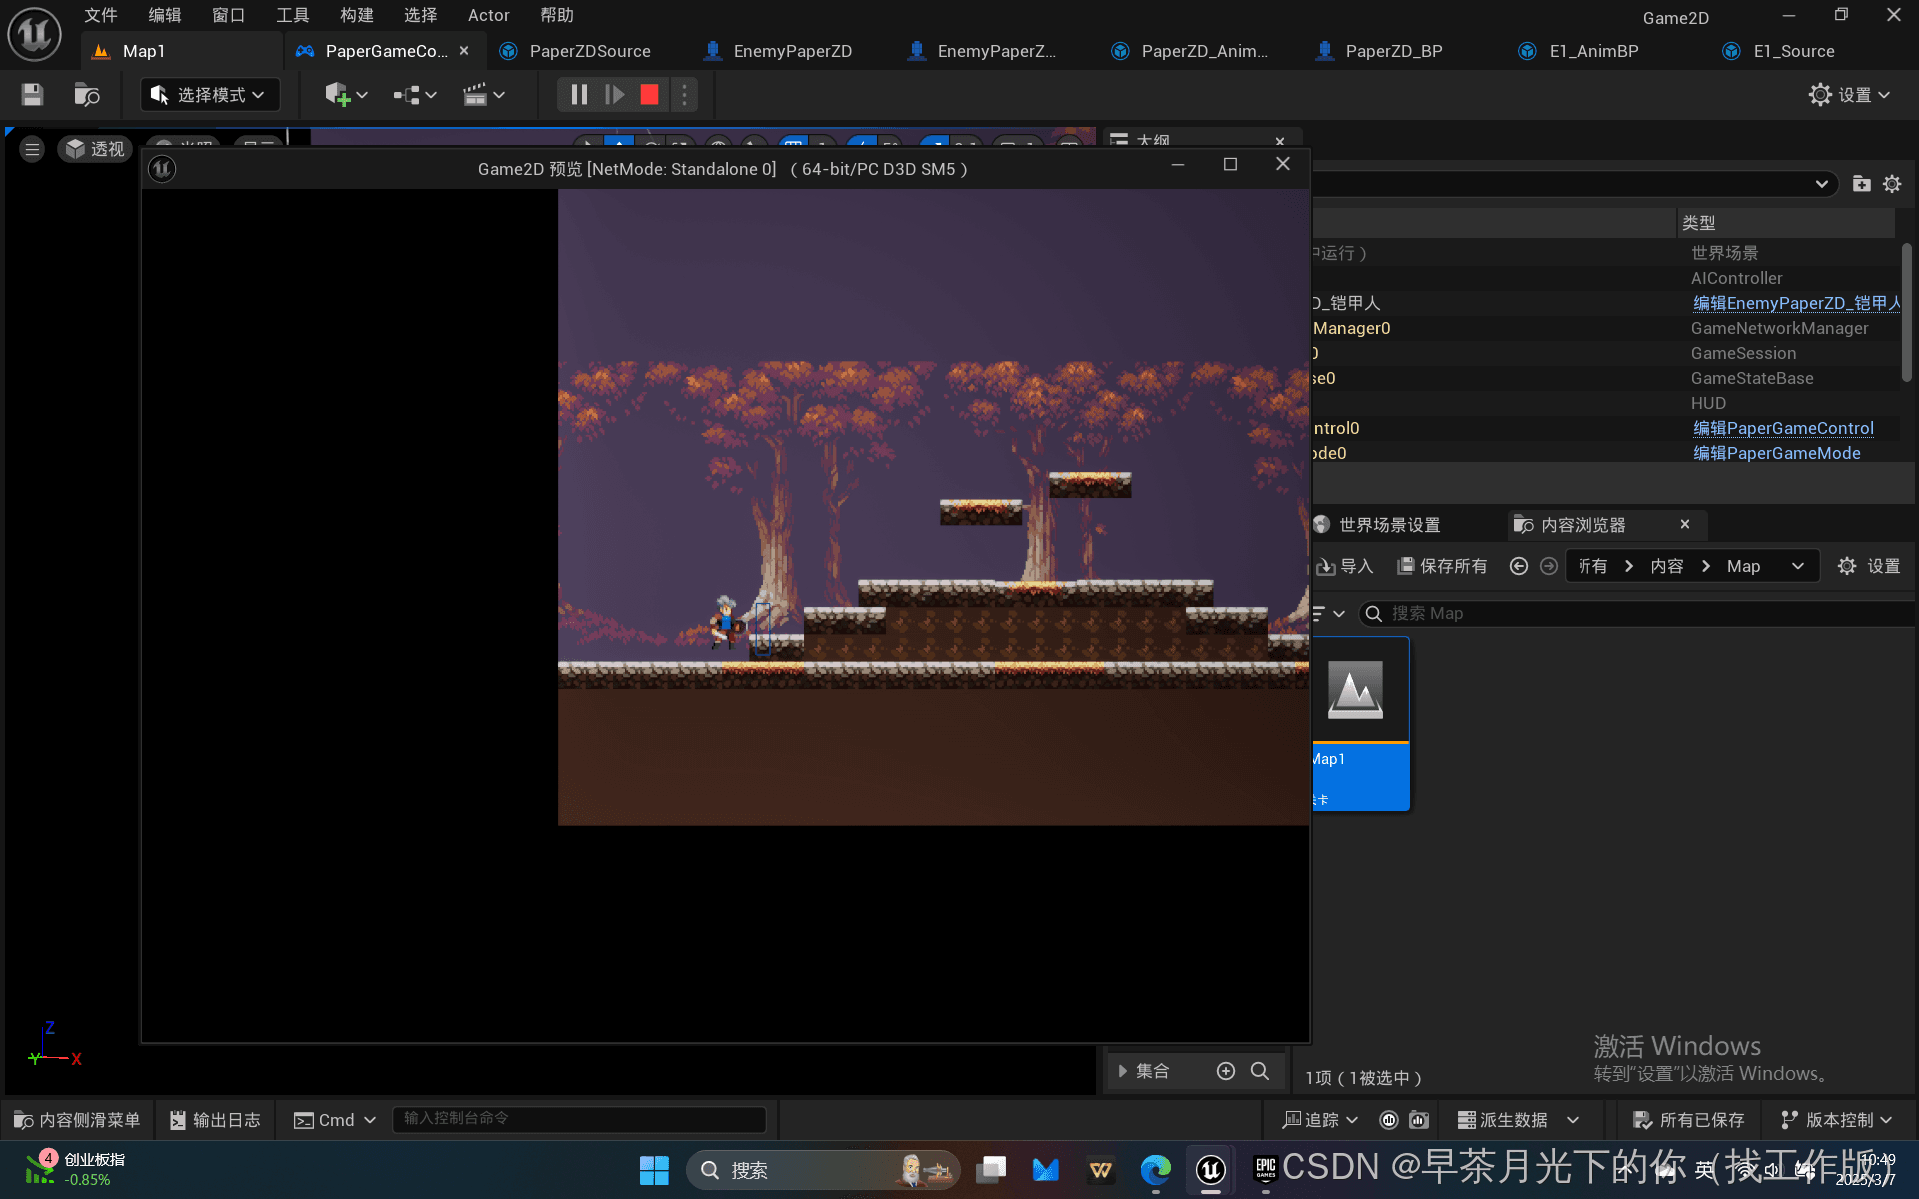Switch to the E1_AnimBP tab
1919x1199 pixels.
(1593, 51)
